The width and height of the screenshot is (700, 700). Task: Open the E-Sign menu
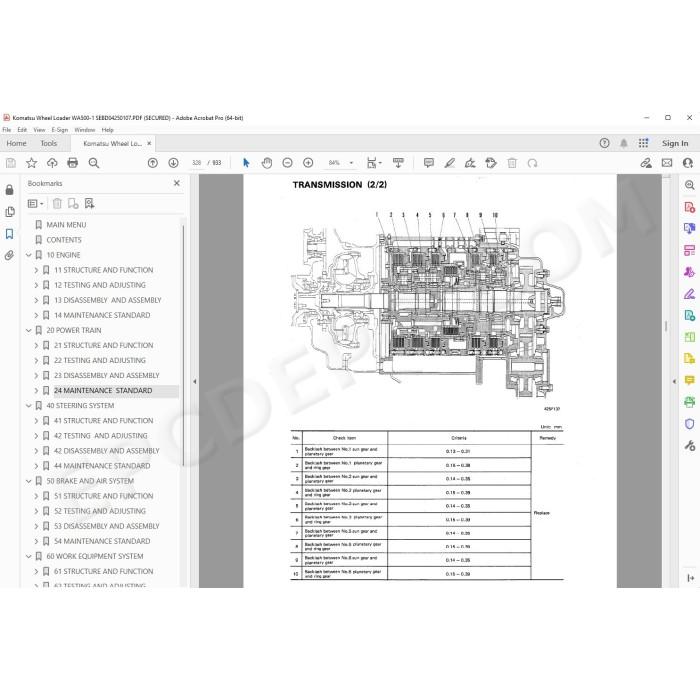coord(60,130)
